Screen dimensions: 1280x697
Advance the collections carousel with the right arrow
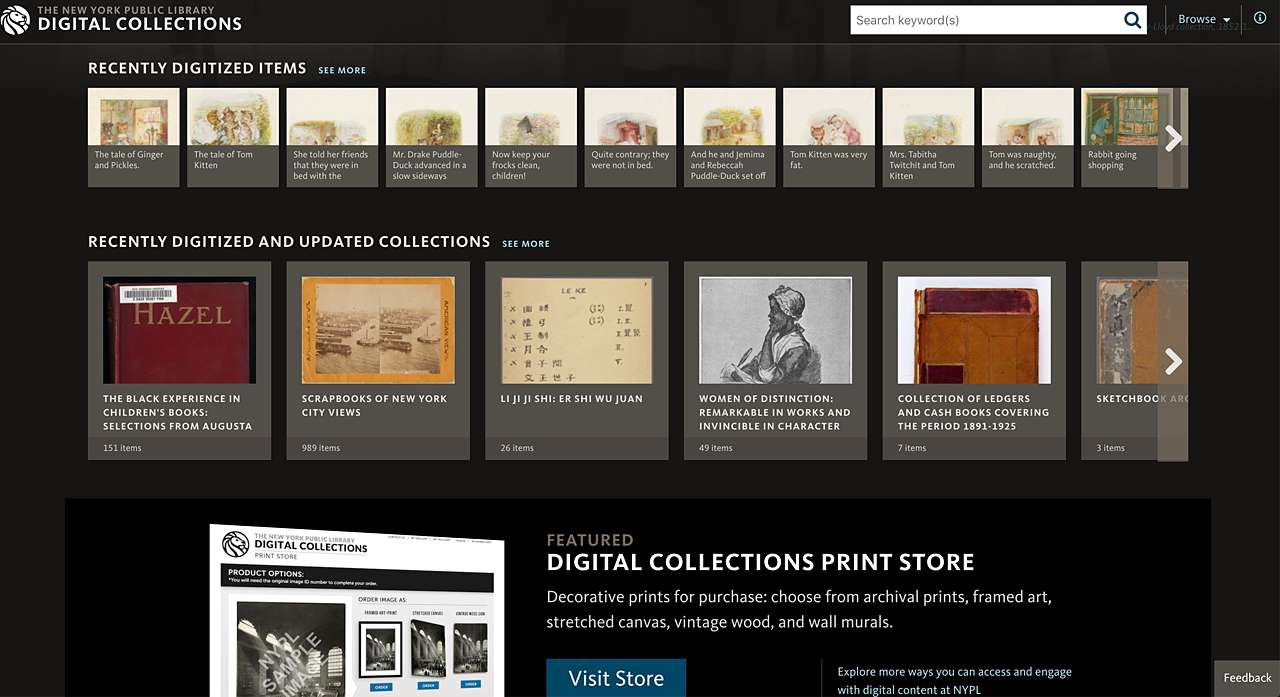(1172, 361)
